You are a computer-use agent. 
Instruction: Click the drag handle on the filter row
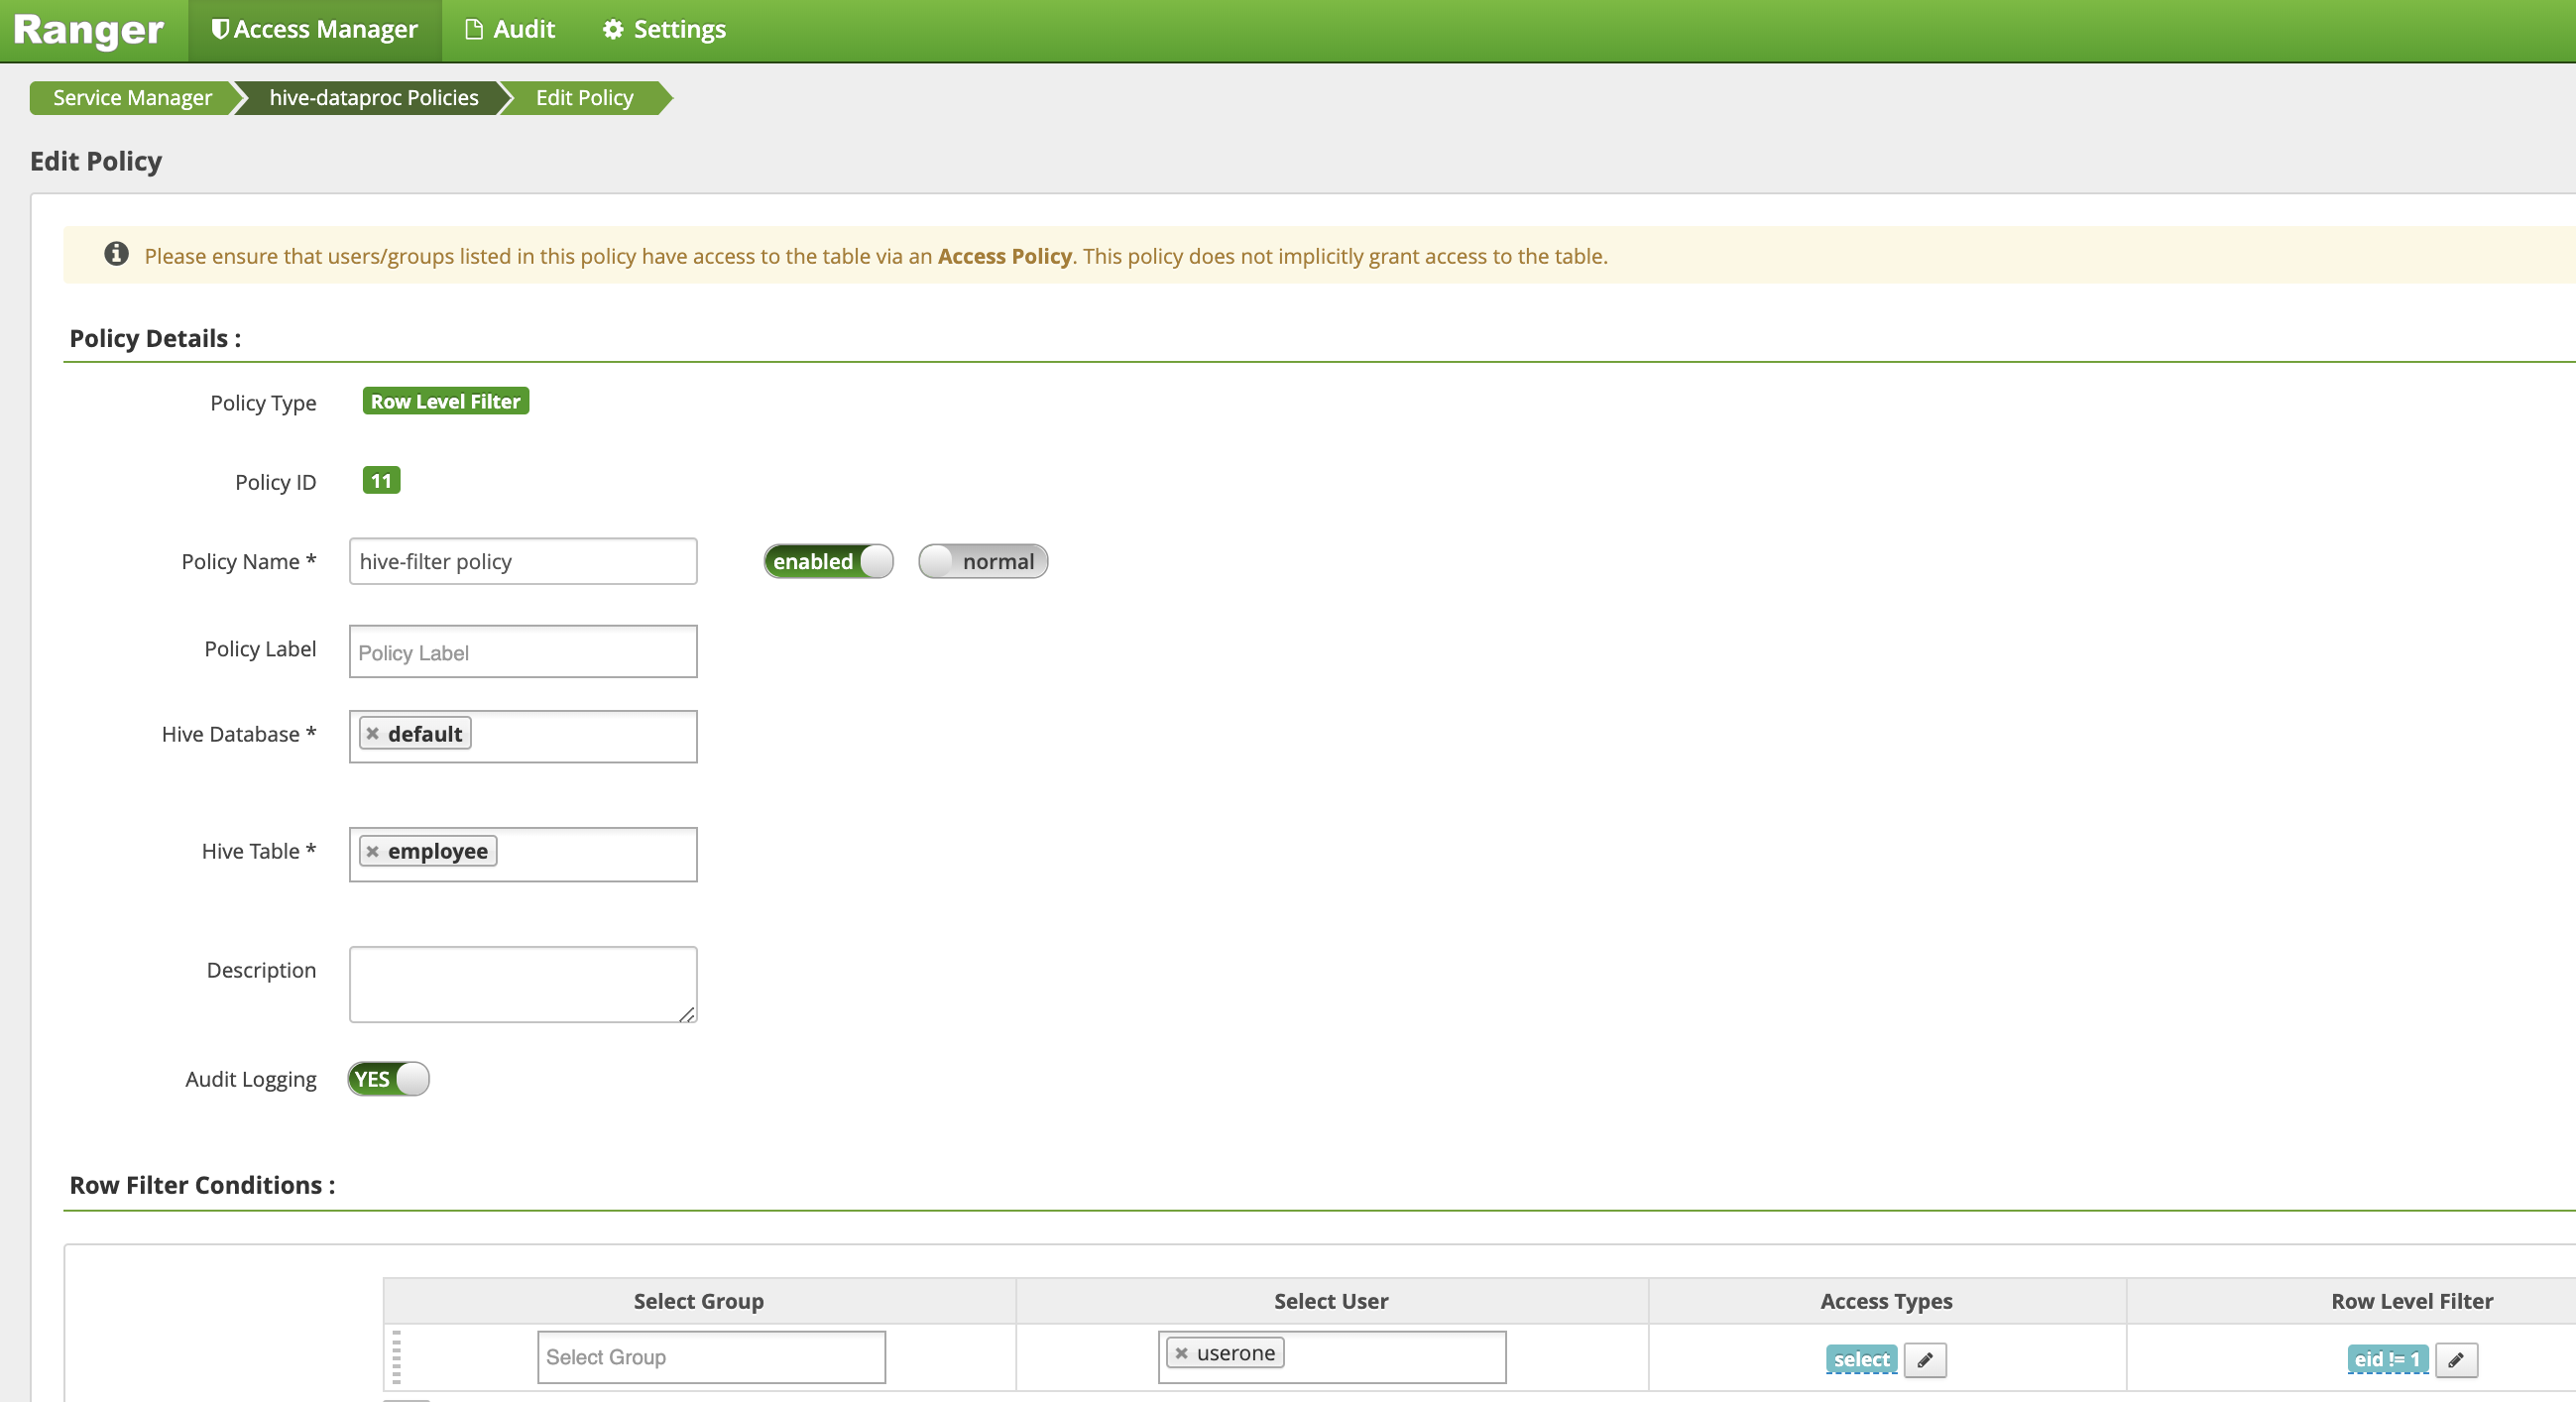[396, 1357]
